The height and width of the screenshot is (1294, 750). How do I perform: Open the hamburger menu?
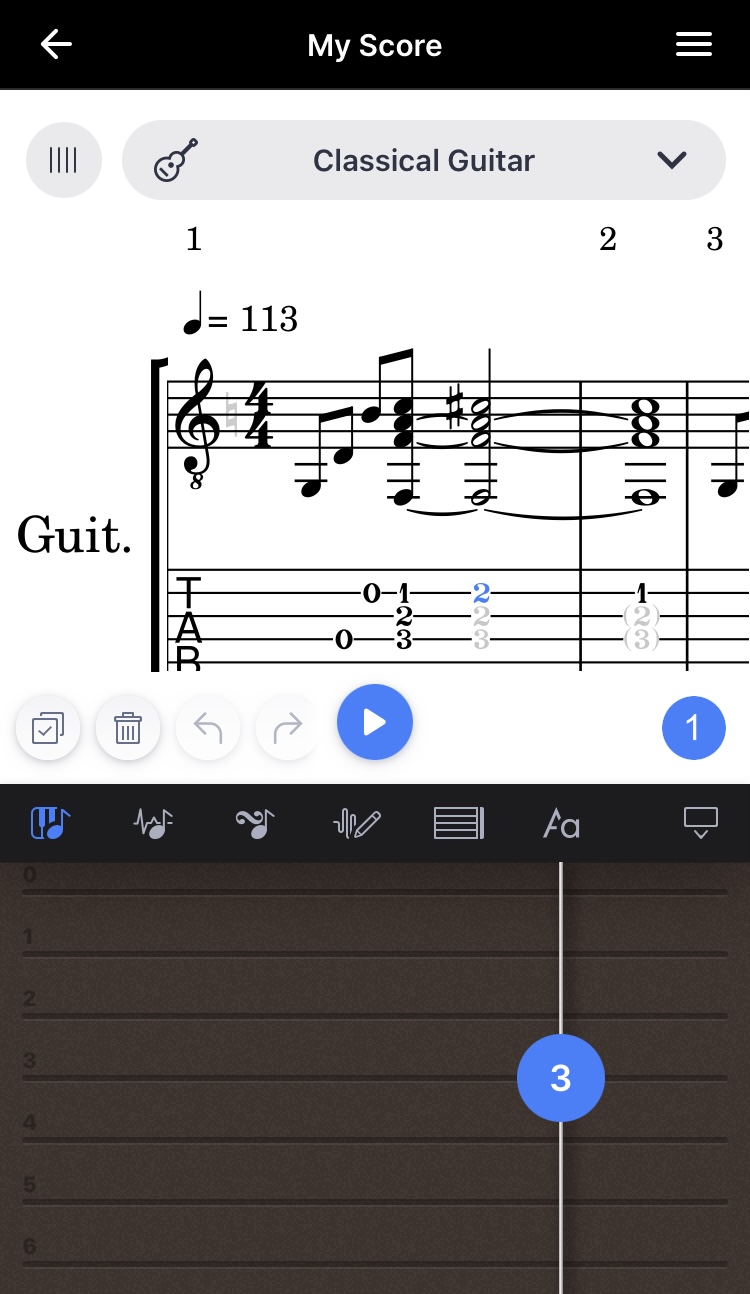pos(693,45)
